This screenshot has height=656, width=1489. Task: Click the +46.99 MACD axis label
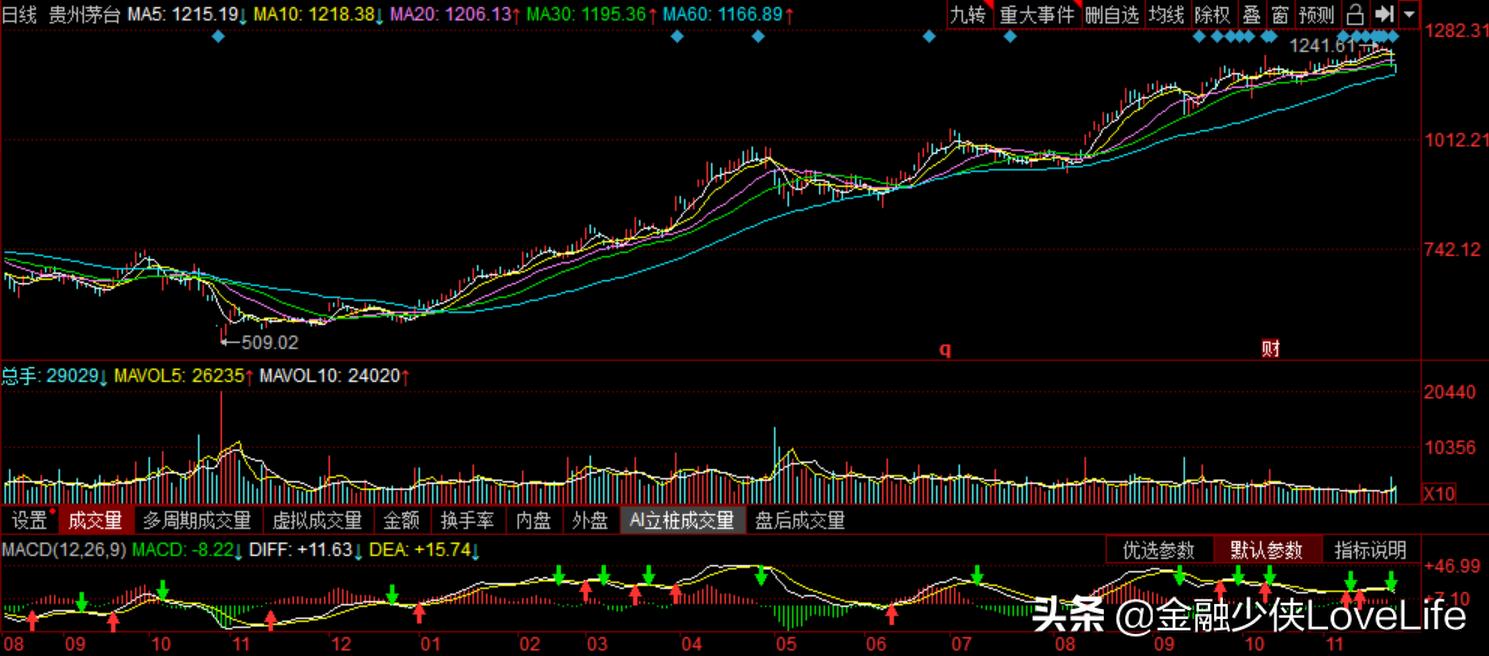click(x=1451, y=566)
